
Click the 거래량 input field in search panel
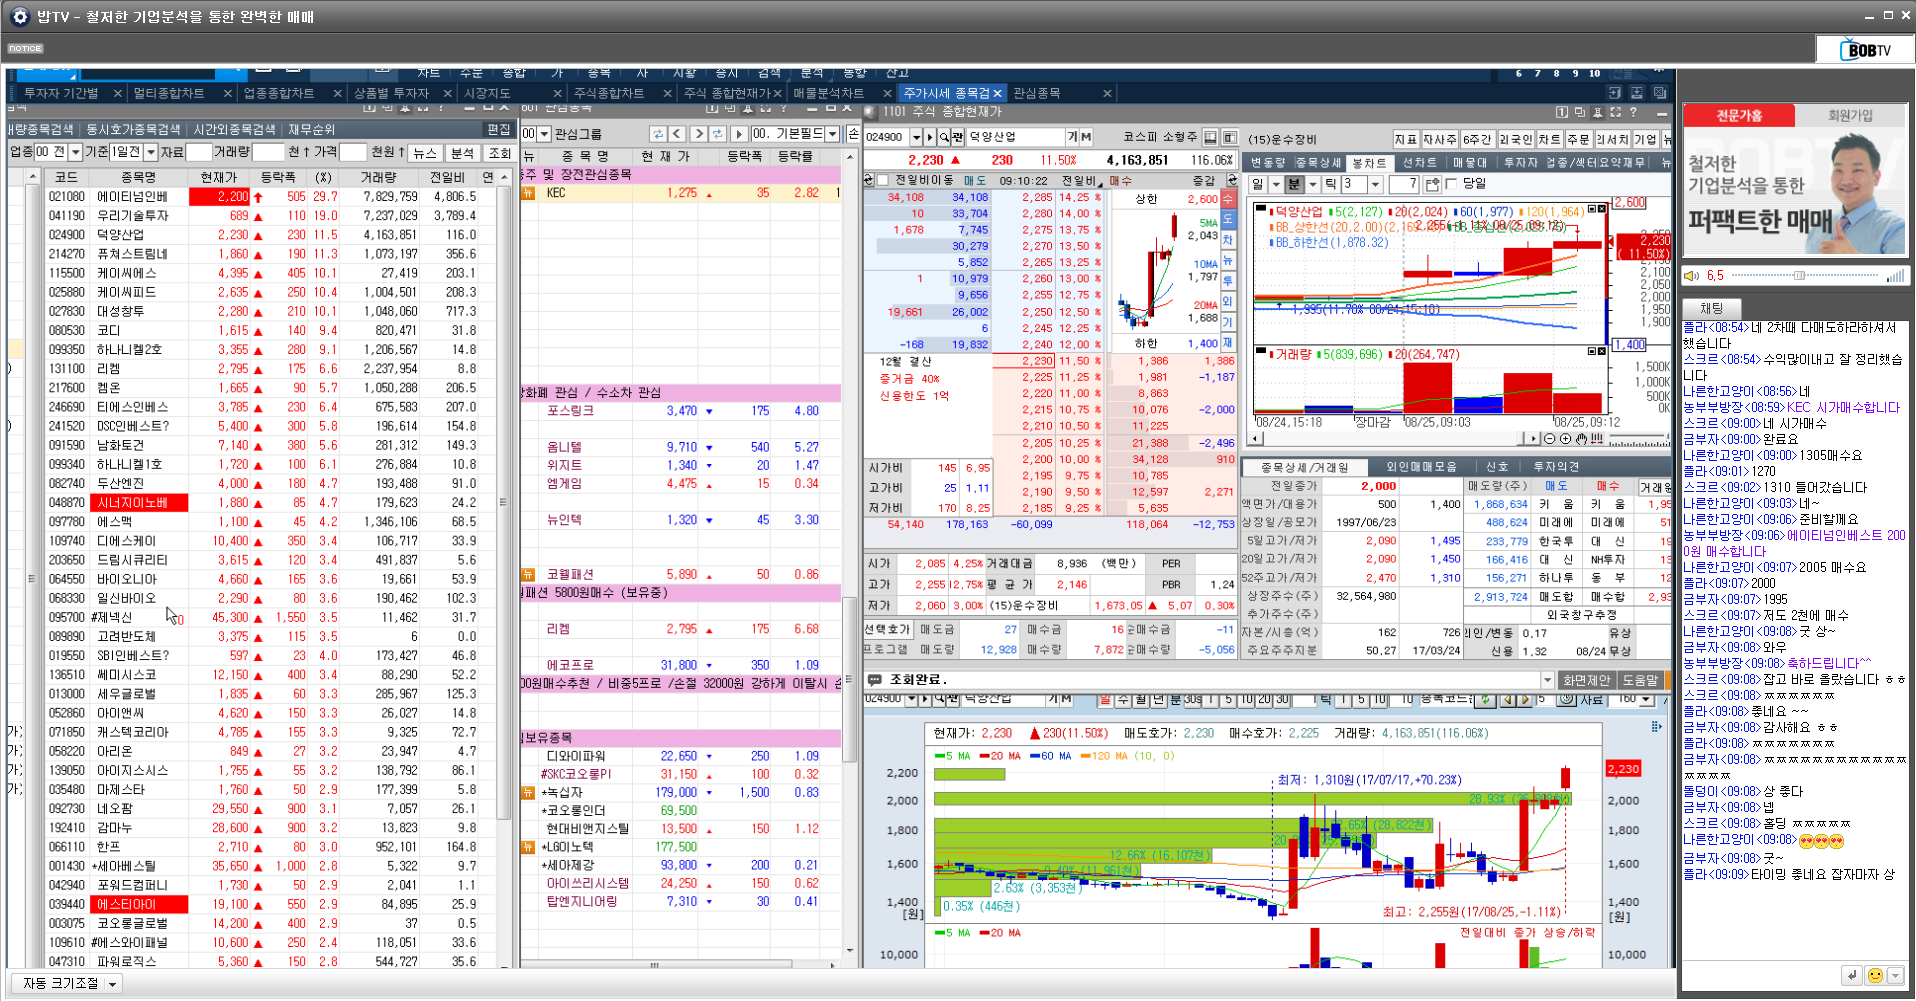tap(268, 152)
